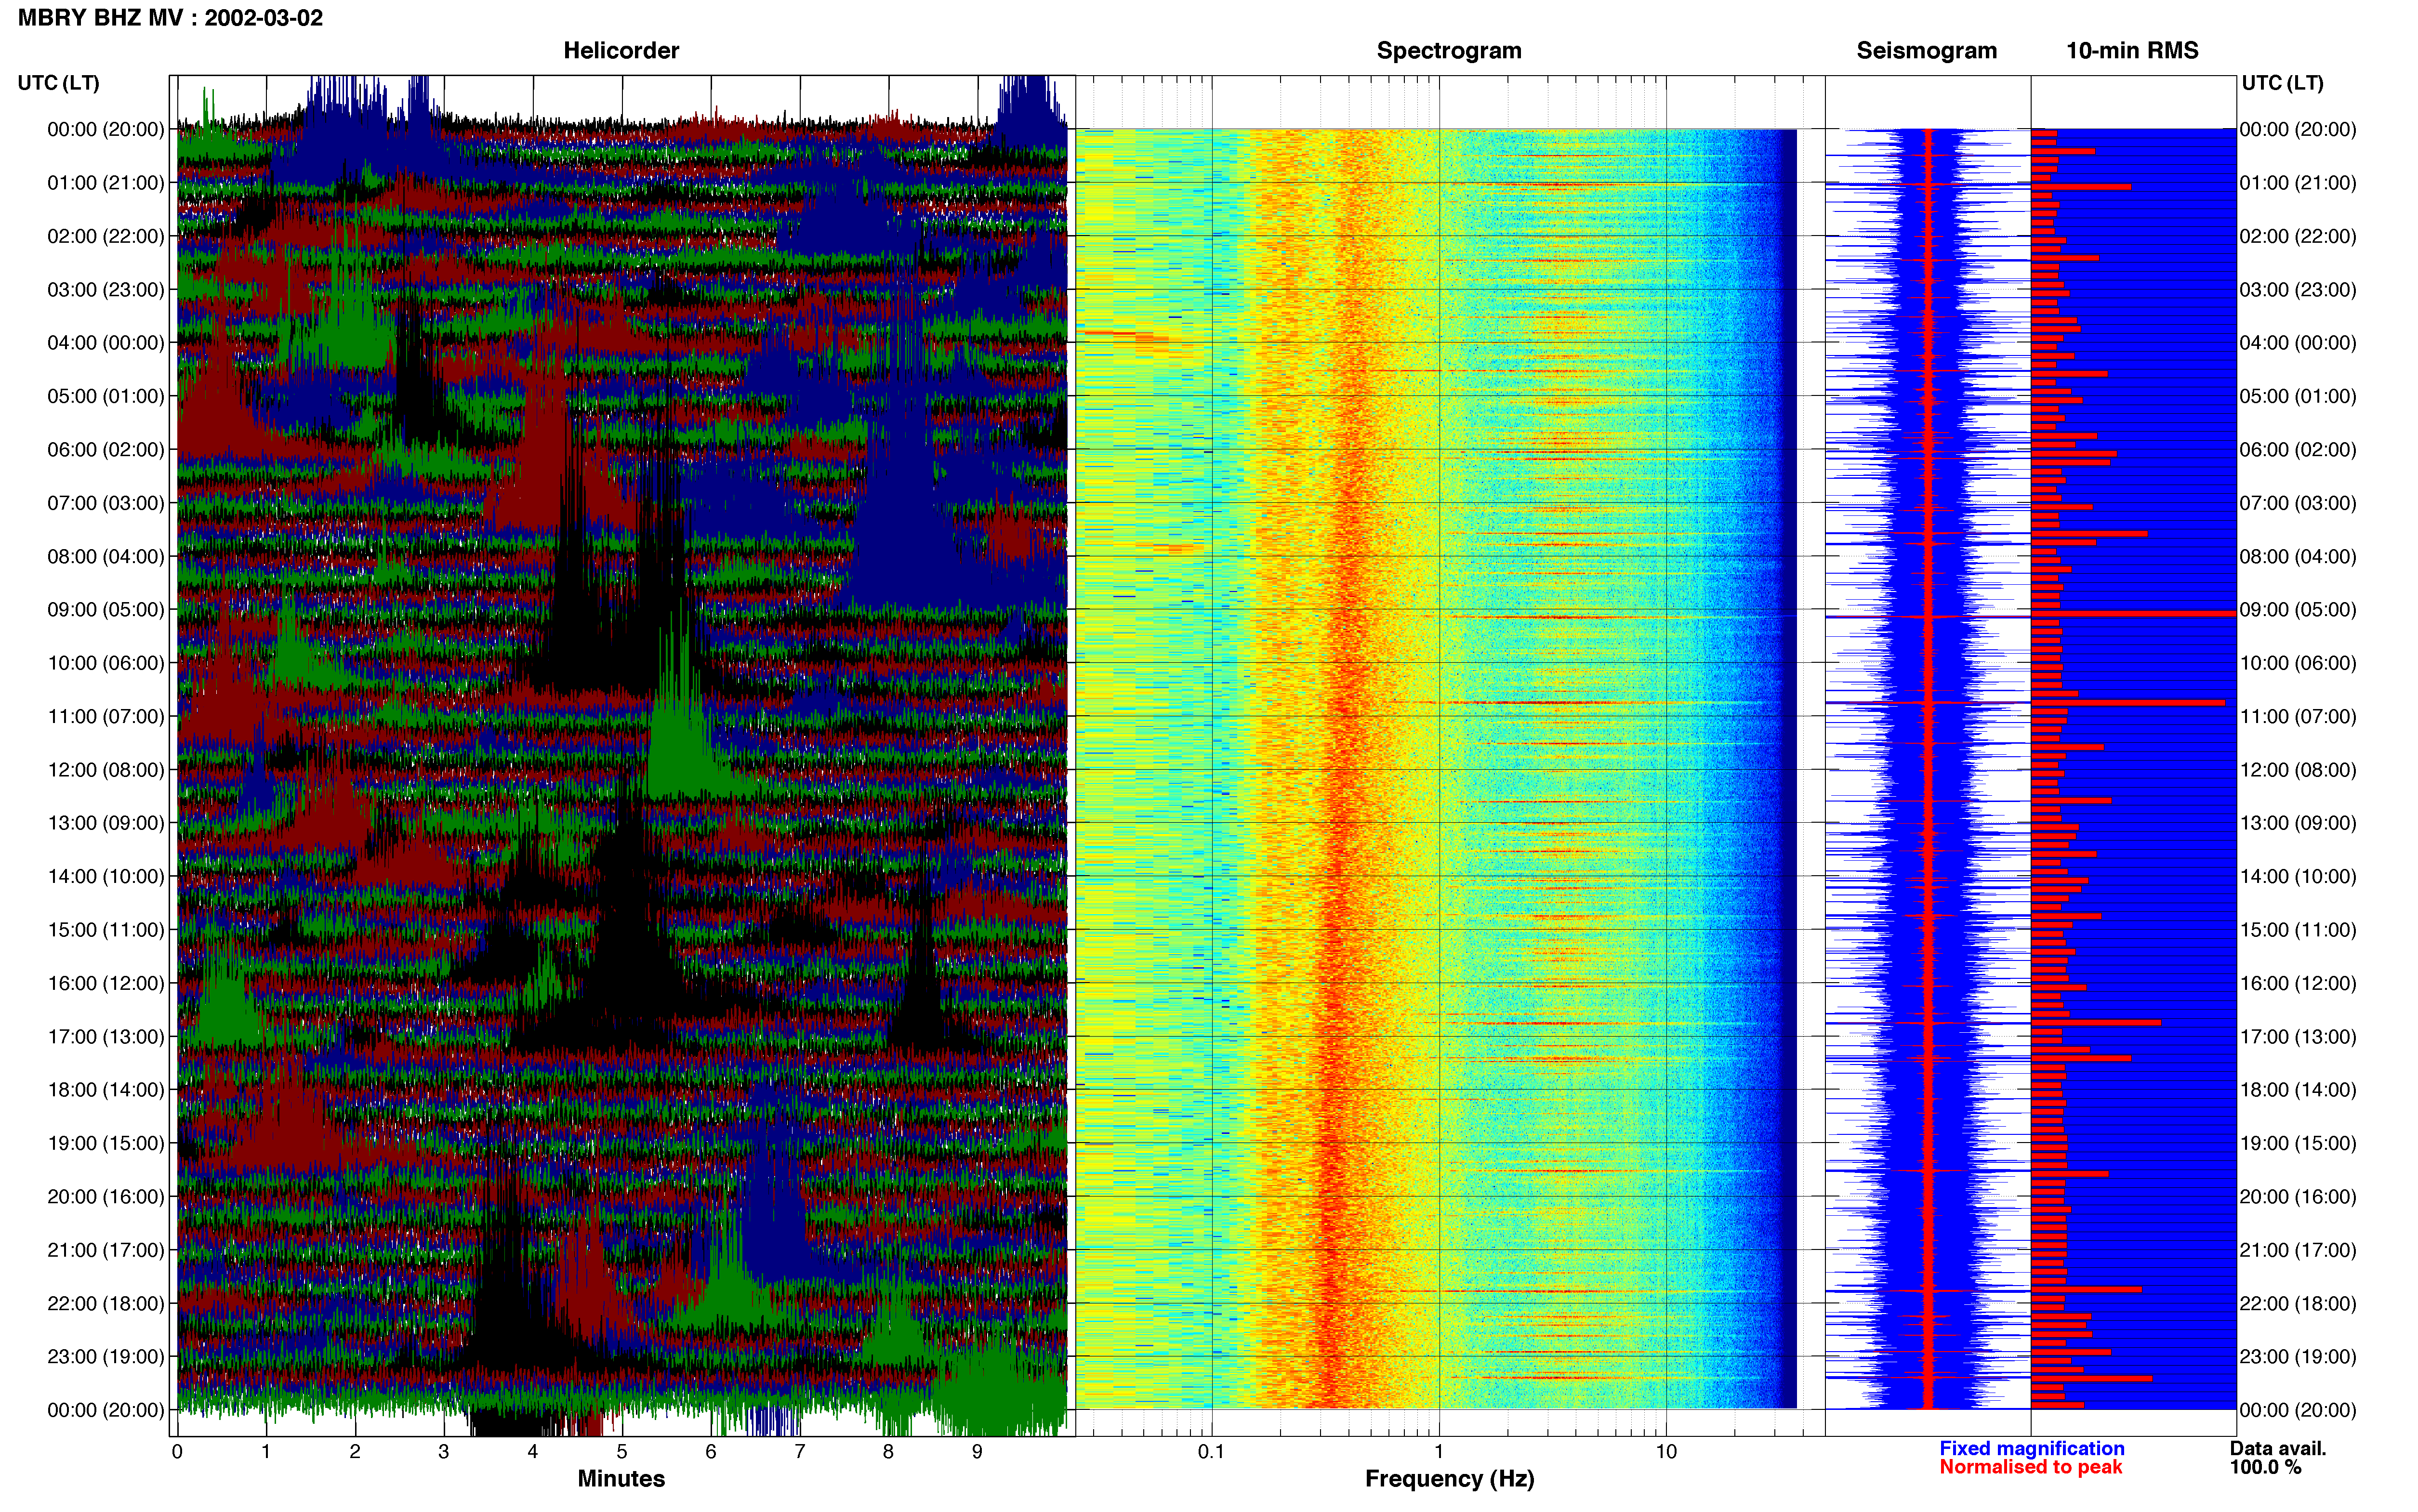Click the title 'MBRY BHZ MV : 2002-03-02'
This screenshot has height=1512, width=2418.
pyautogui.click(x=170, y=18)
